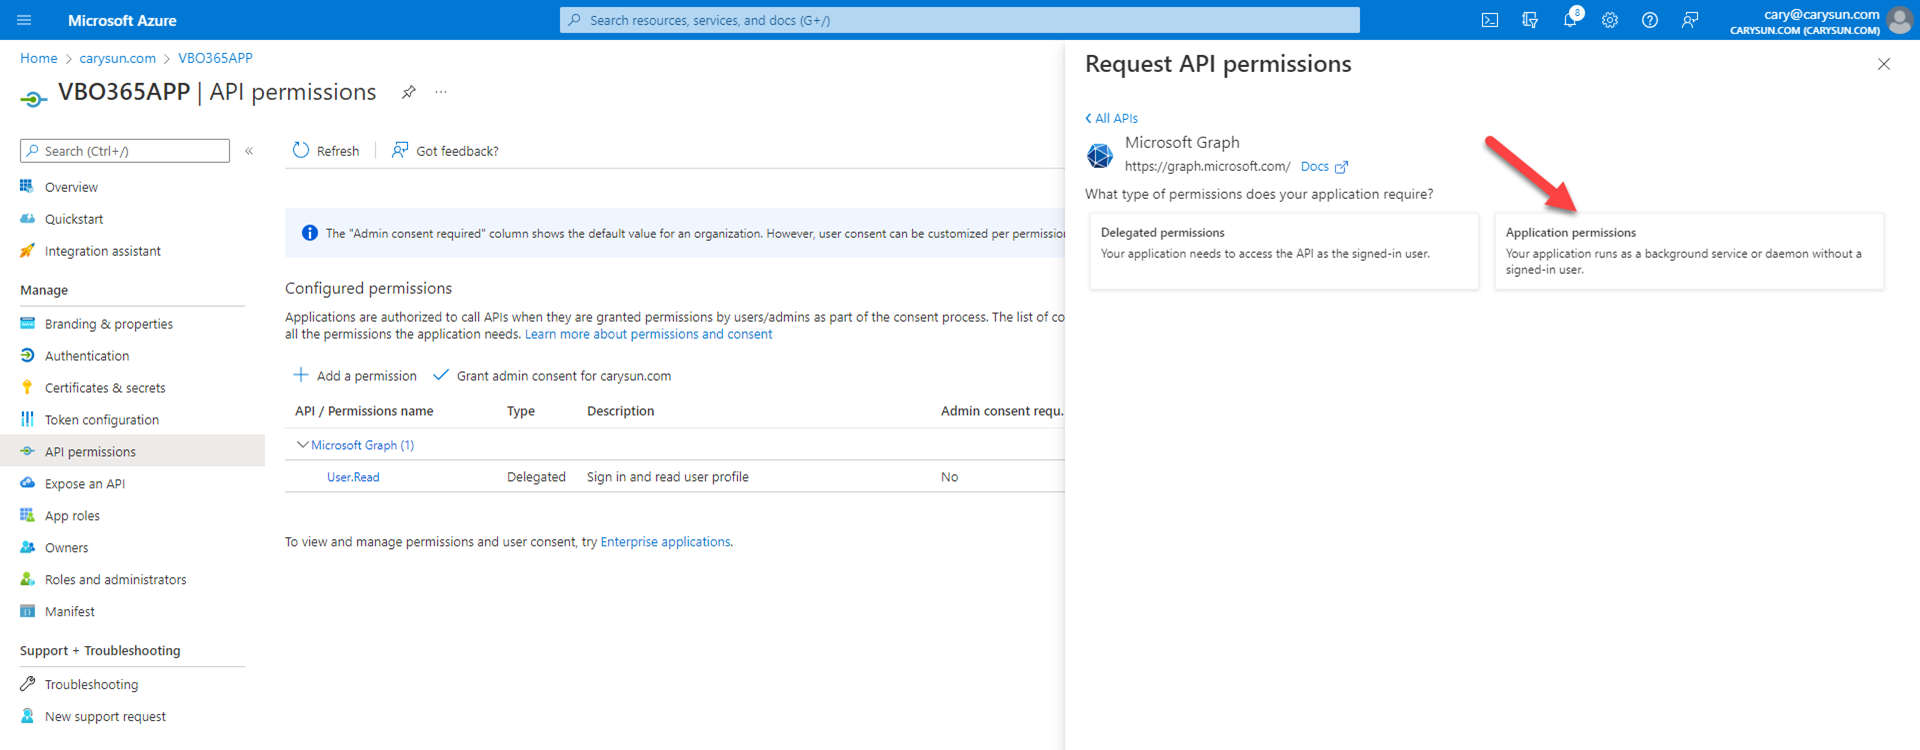
Task: Click the sidebar Search (Ctrl+/) field
Action: (125, 151)
